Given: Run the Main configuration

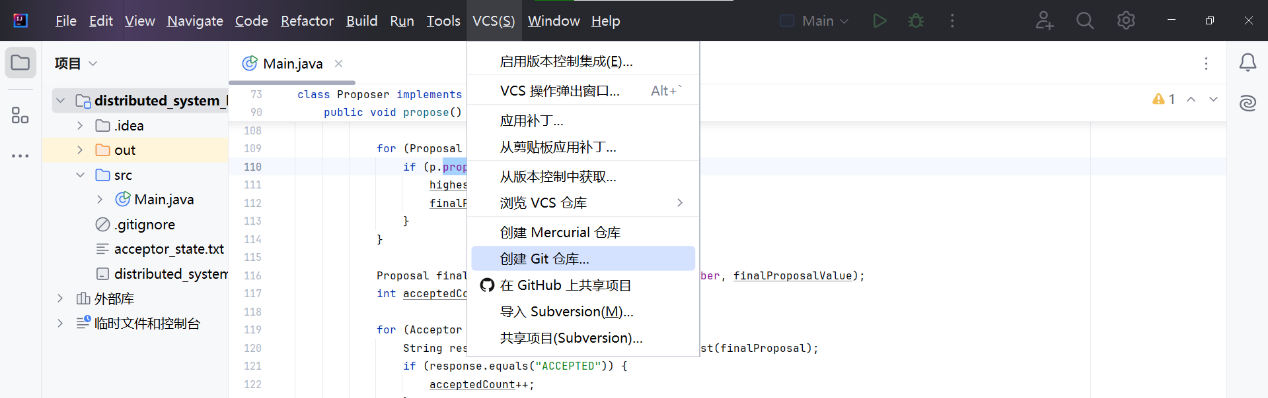Looking at the screenshot, I should pos(879,20).
